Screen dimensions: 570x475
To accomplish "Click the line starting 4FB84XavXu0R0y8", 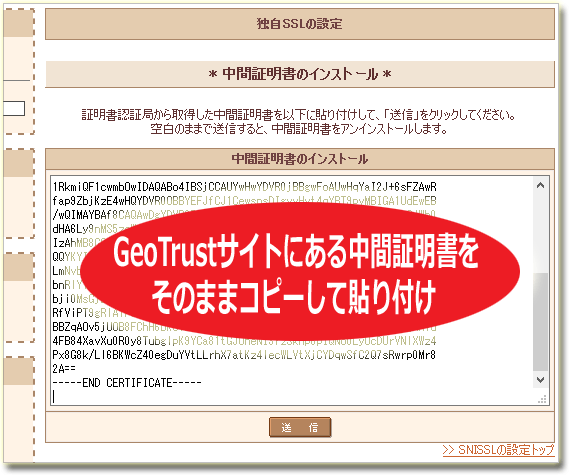I will [244, 341].
